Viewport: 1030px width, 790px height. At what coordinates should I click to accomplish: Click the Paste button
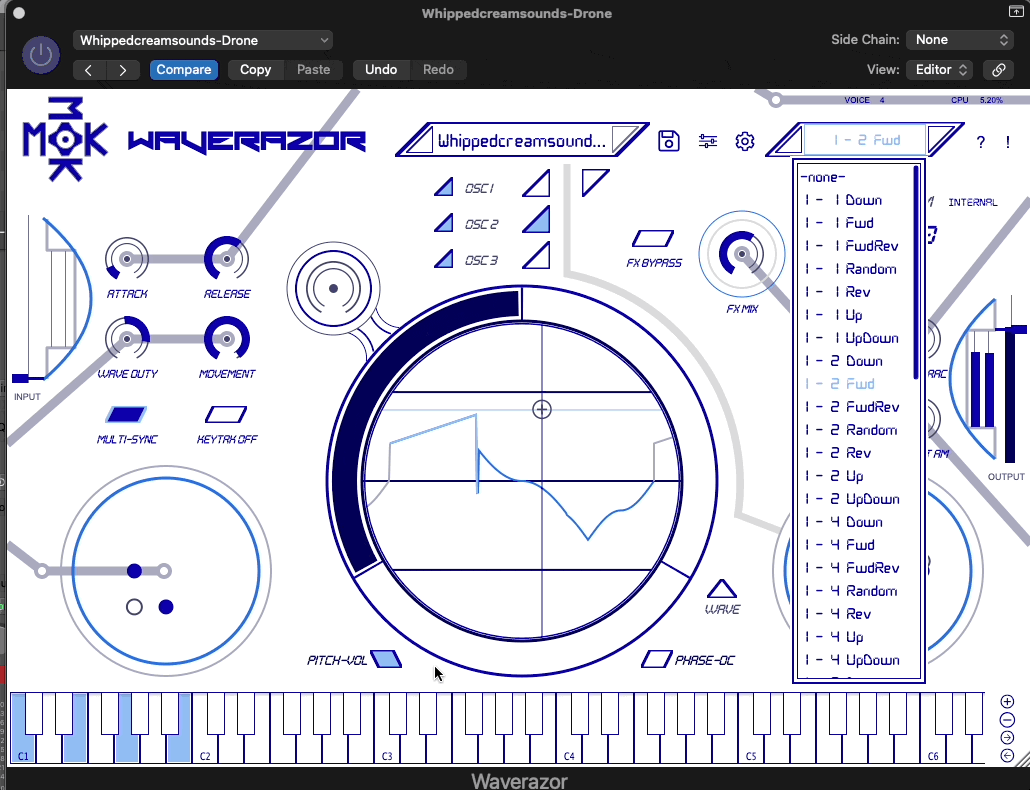(313, 70)
